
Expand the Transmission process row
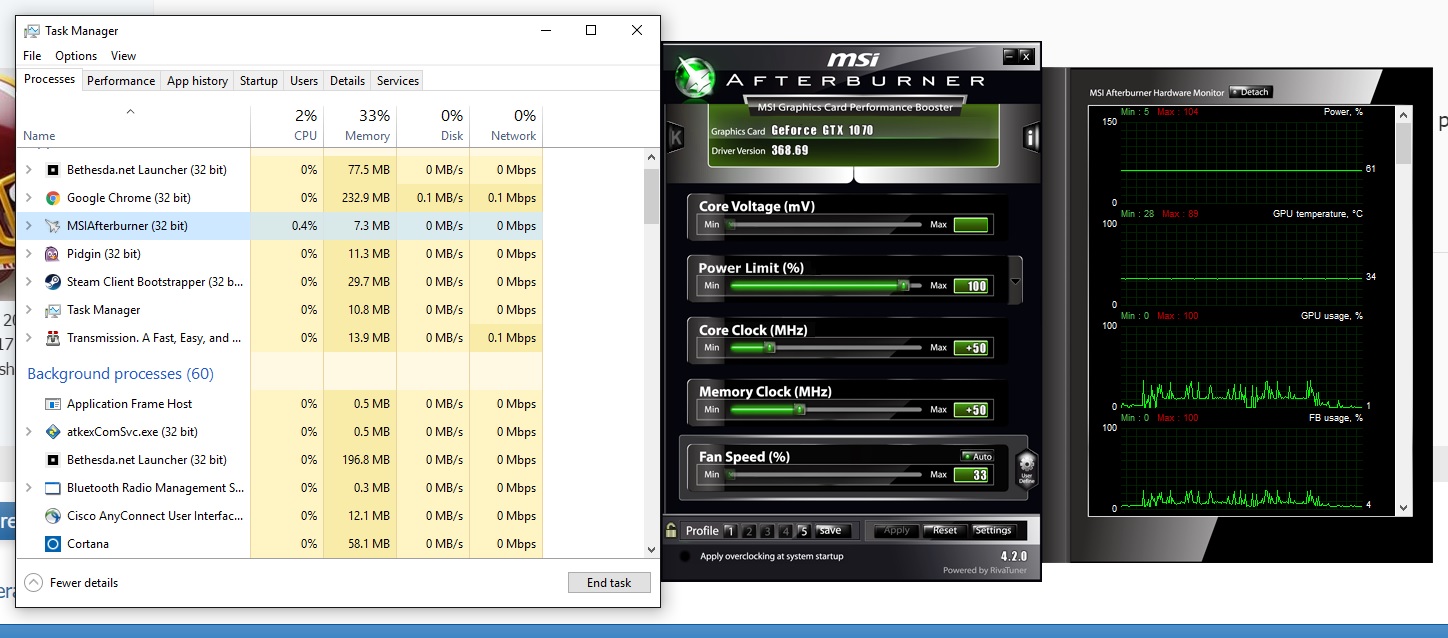coord(28,338)
